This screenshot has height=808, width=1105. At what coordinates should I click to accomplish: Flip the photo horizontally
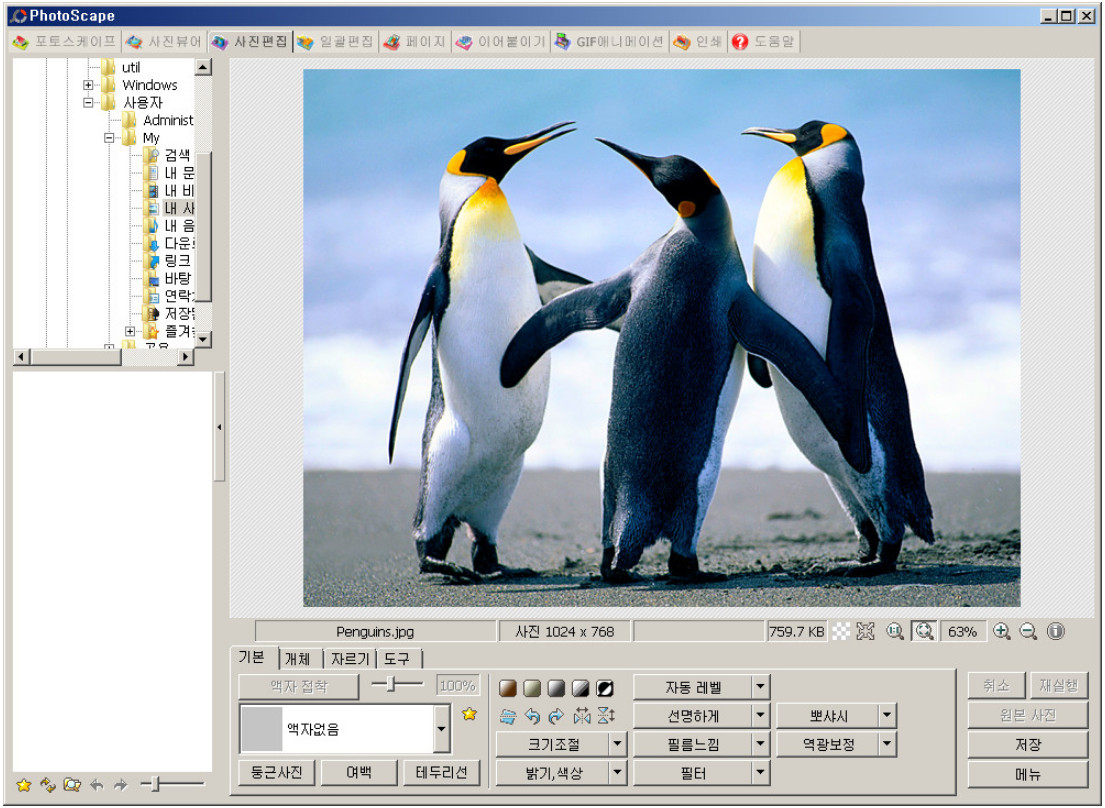tap(581, 716)
